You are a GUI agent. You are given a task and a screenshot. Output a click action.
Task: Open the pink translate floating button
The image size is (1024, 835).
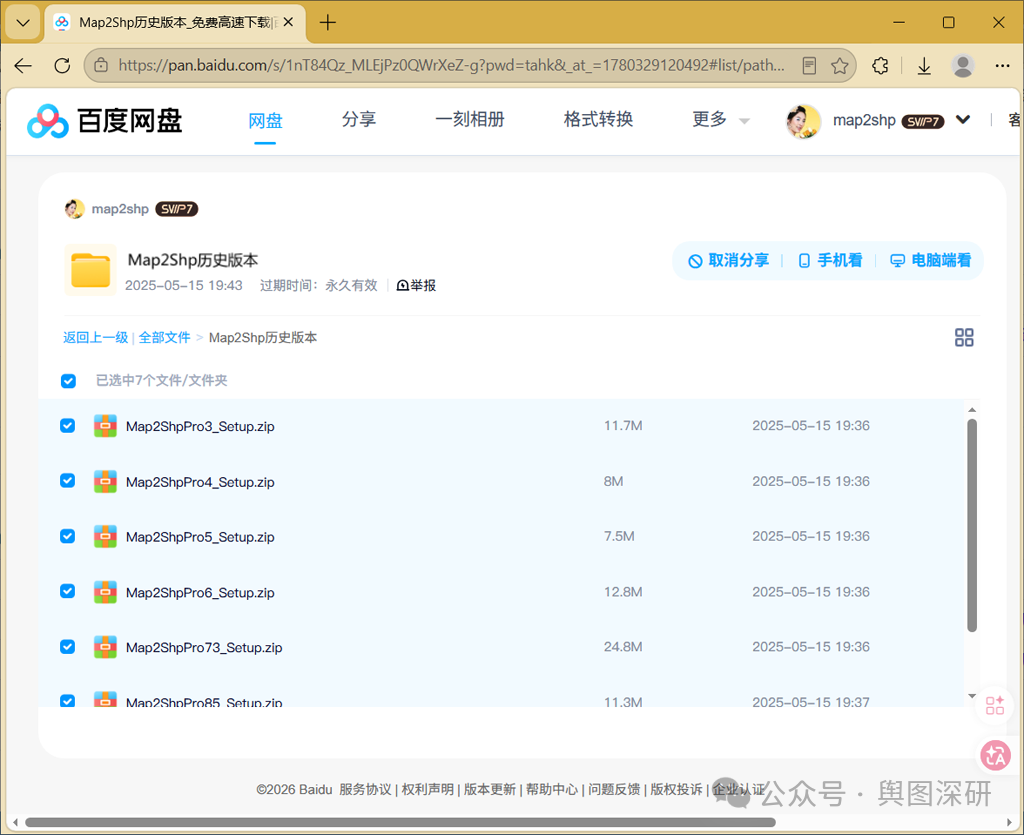click(995, 755)
